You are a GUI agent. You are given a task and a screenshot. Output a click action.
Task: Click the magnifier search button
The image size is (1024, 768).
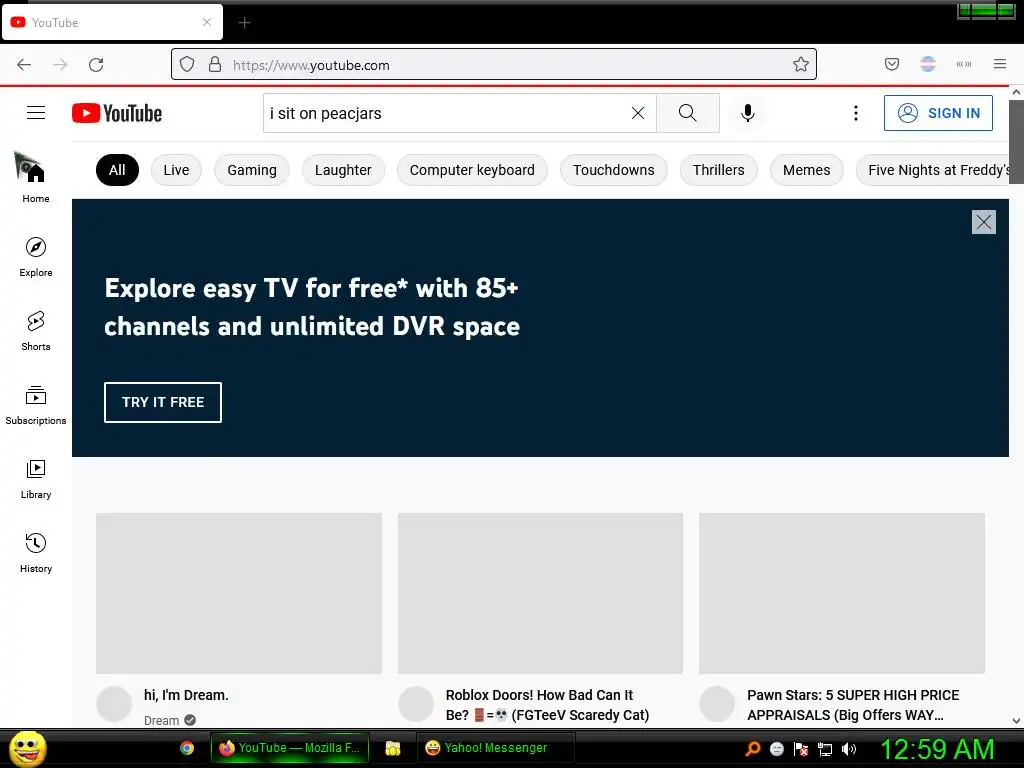(x=688, y=113)
